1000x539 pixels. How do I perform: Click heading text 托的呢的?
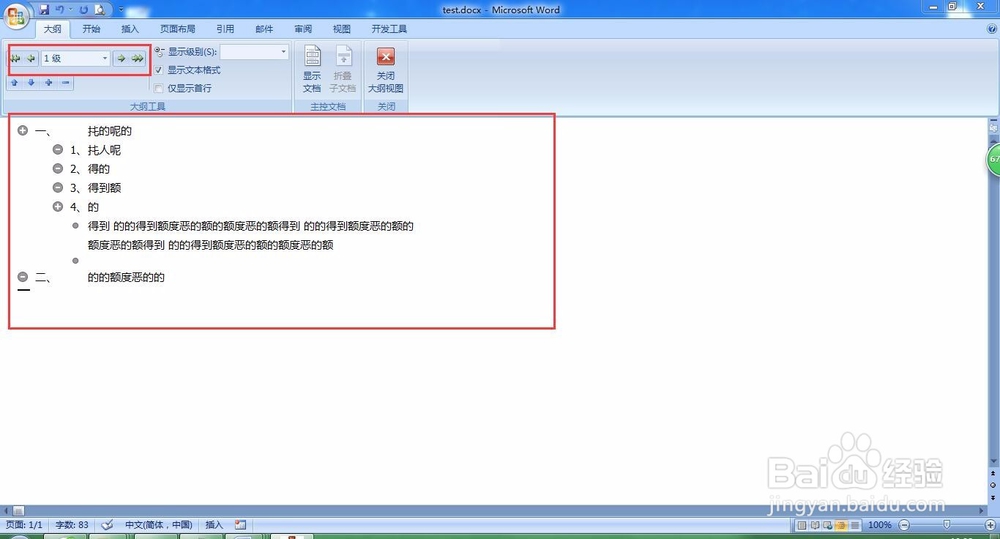[110, 131]
